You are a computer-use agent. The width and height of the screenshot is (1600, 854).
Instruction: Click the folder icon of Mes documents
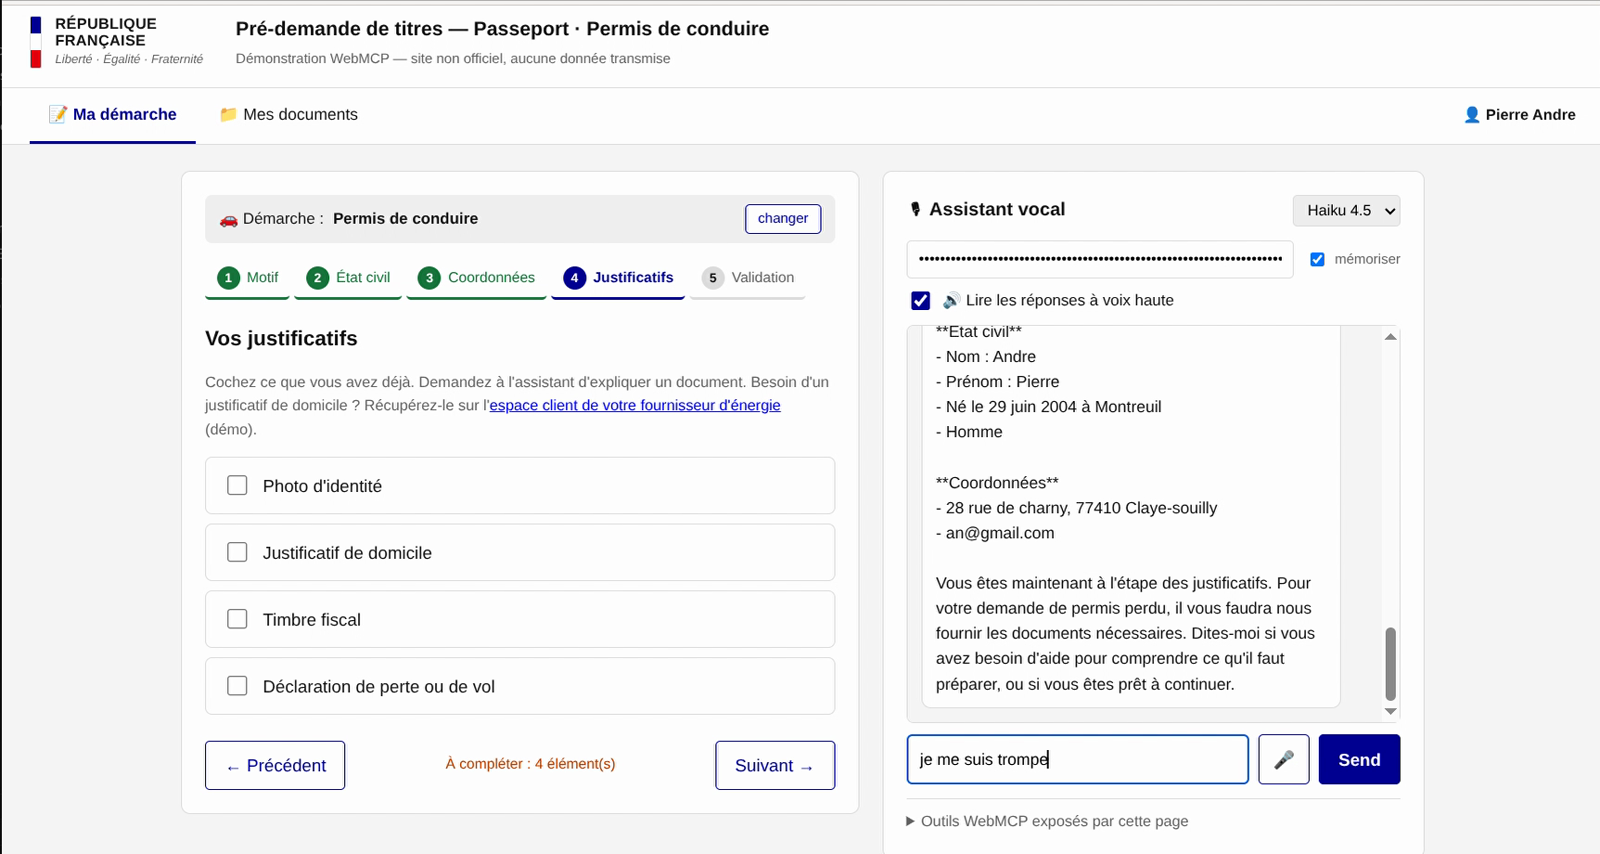[x=228, y=114]
